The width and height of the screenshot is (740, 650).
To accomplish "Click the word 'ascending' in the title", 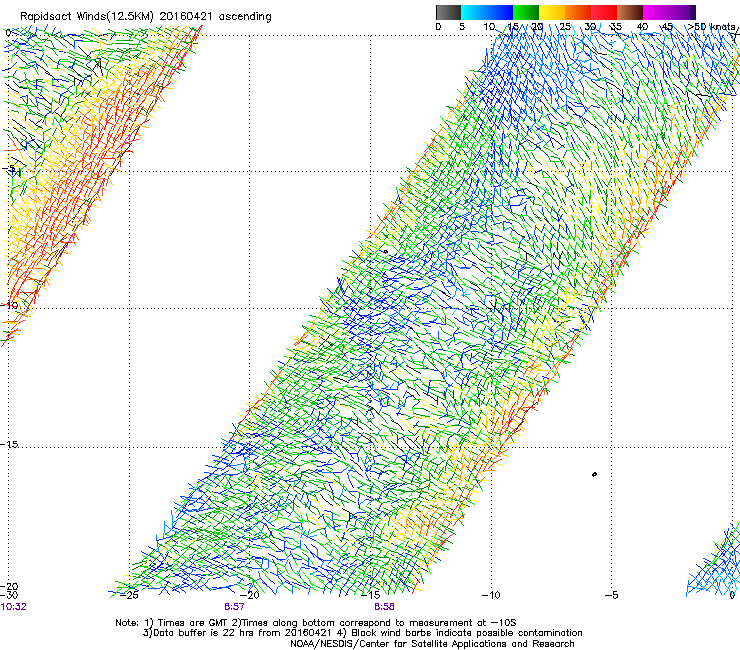I will click(245, 17).
